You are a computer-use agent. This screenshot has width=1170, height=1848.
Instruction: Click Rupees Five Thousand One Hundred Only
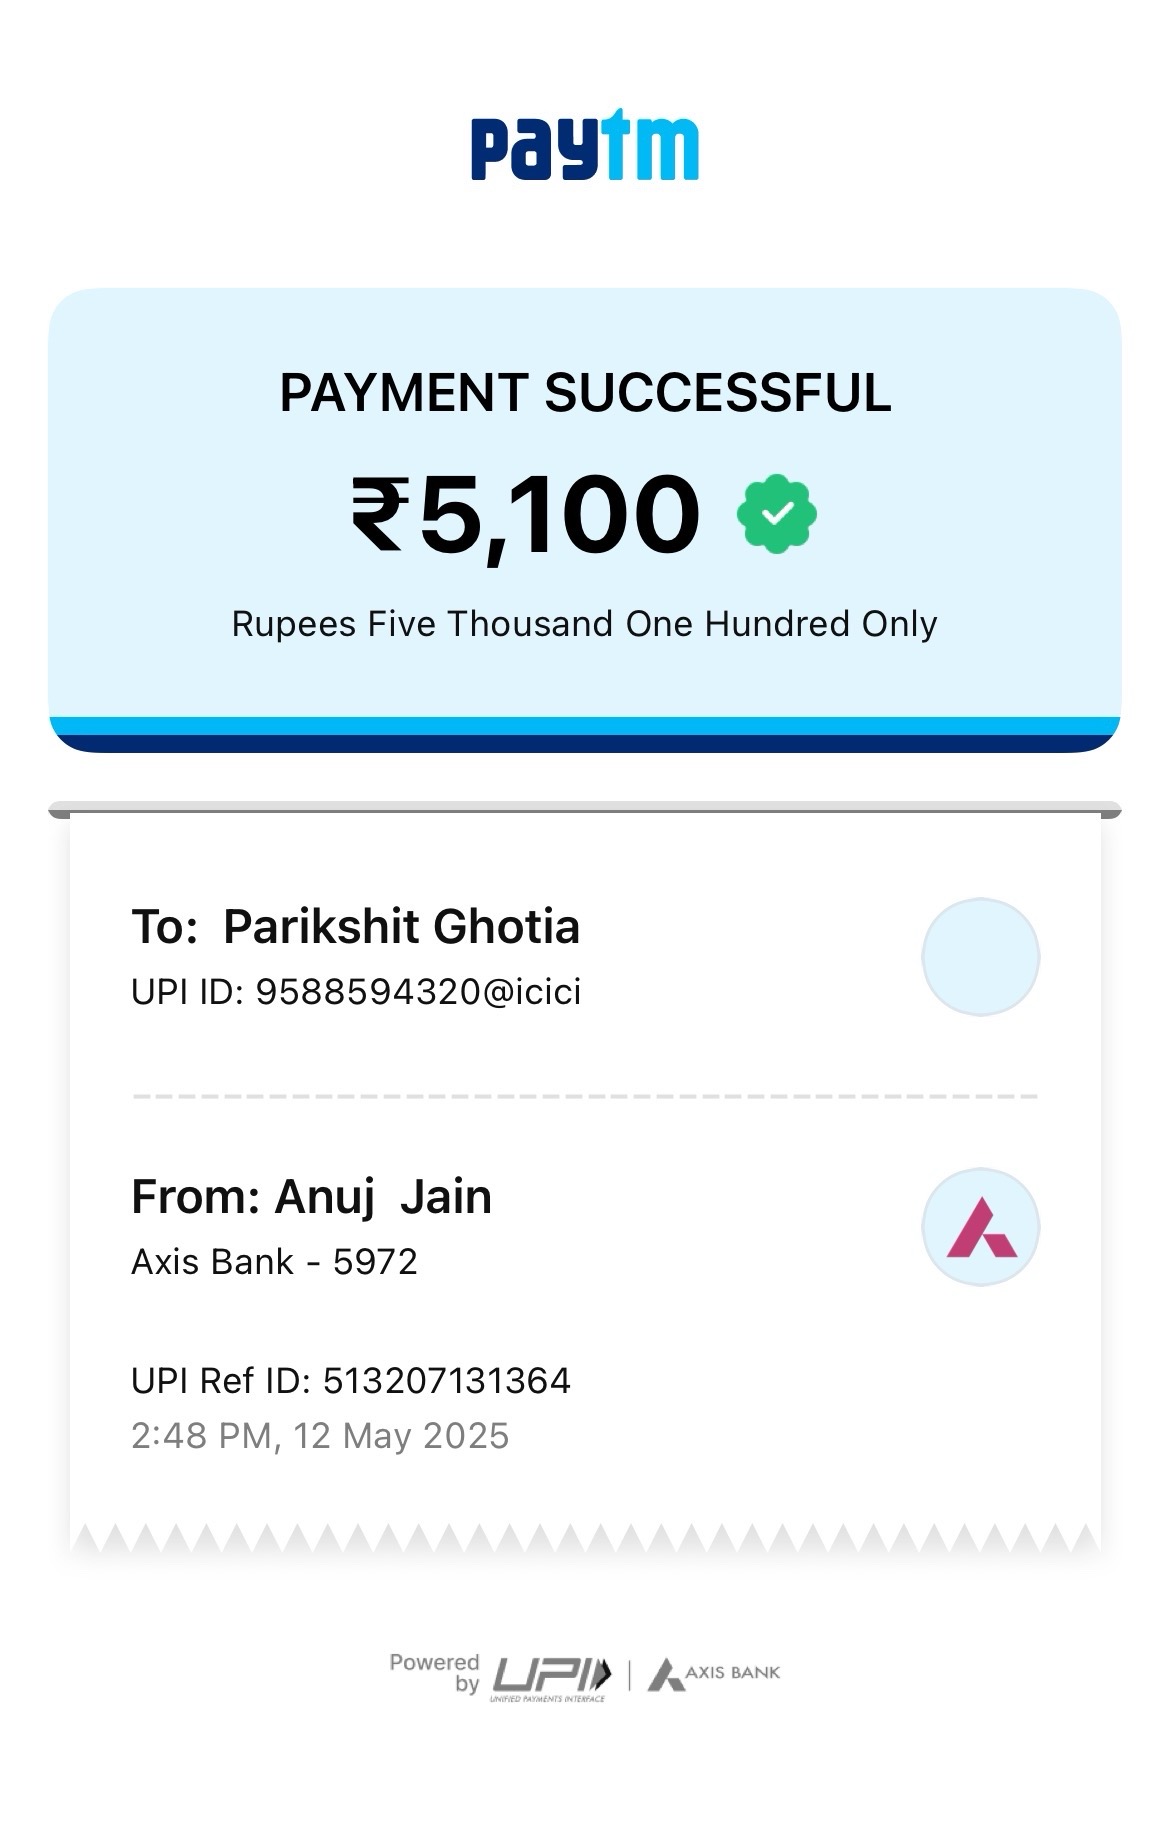585,624
